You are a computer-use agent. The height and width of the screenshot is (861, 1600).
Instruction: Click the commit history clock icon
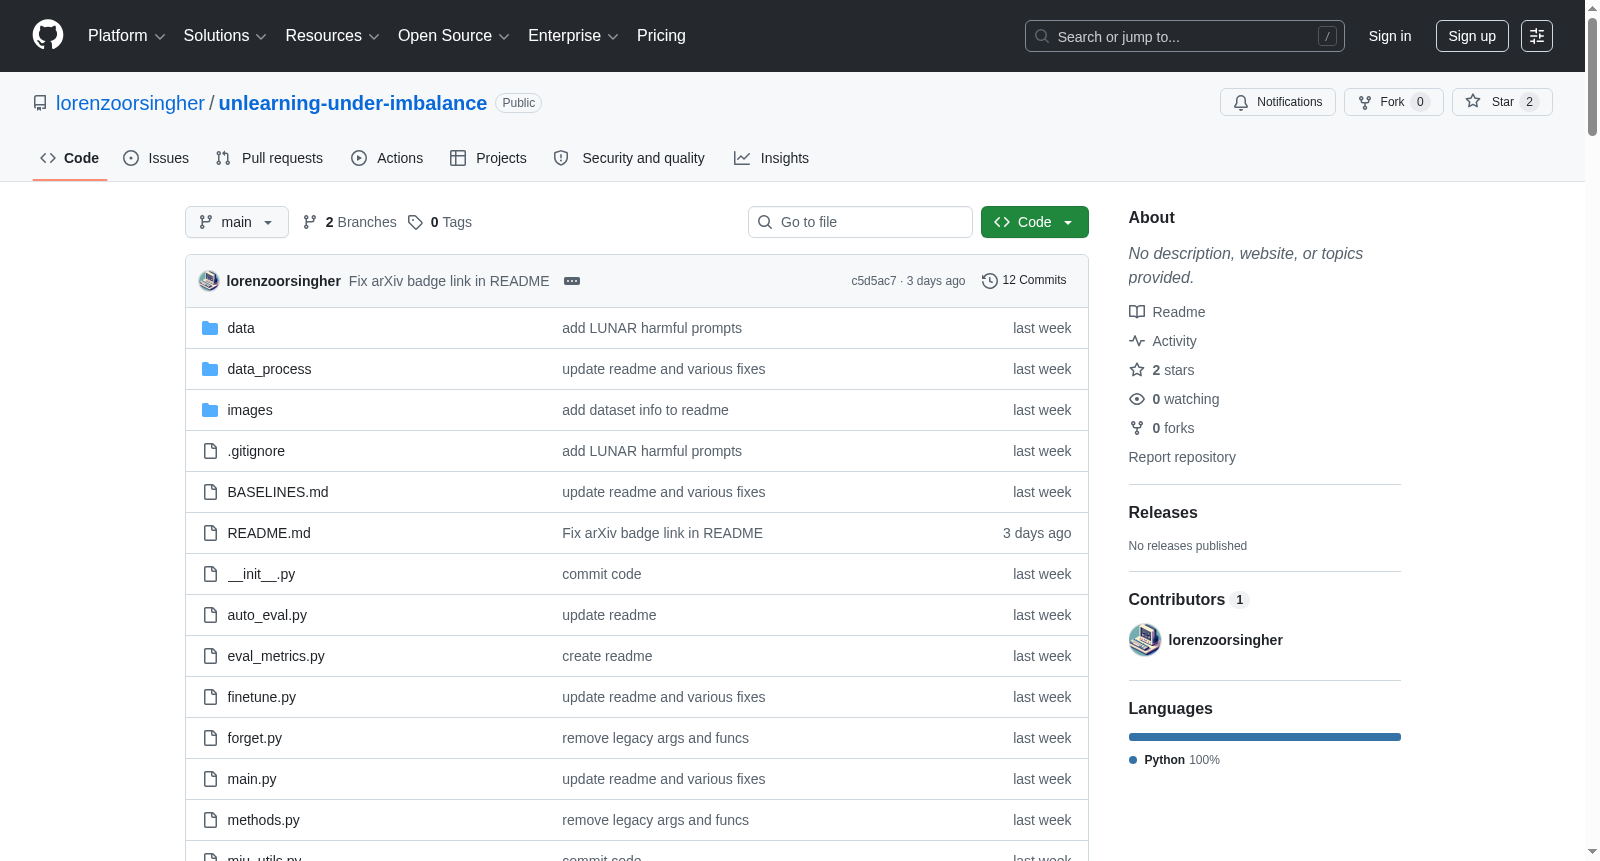pos(990,281)
